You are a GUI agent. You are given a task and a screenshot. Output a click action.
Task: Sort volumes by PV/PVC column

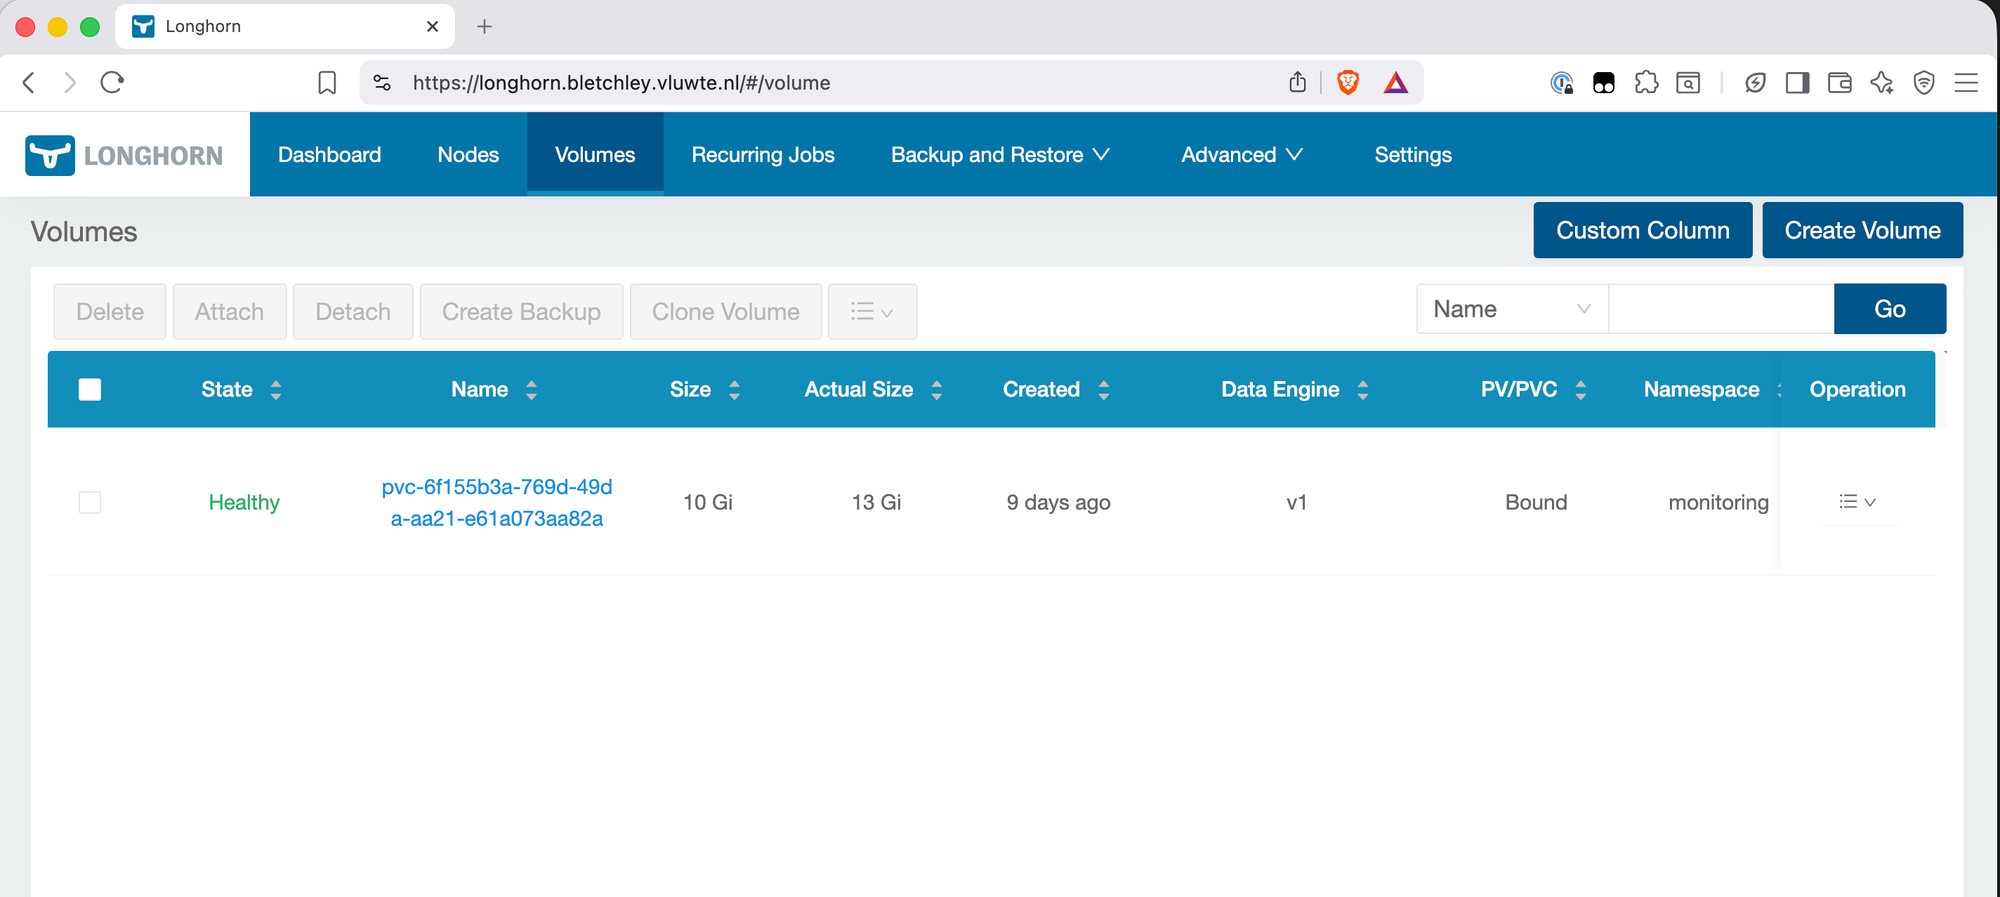[x=1581, y=390]
